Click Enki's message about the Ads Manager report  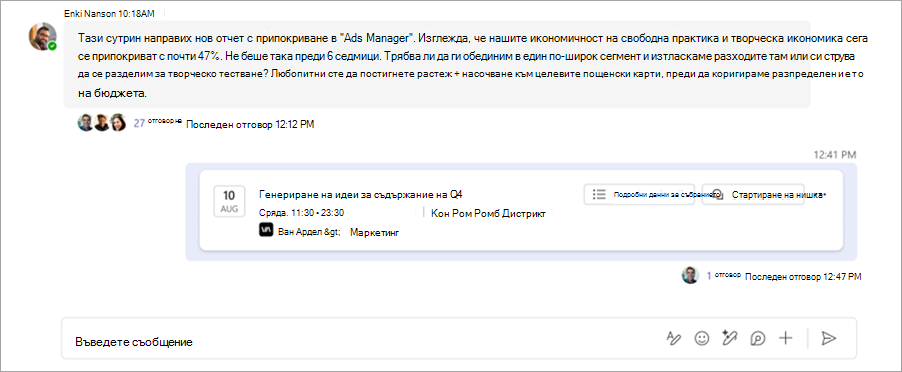click(x=437, y=65)
